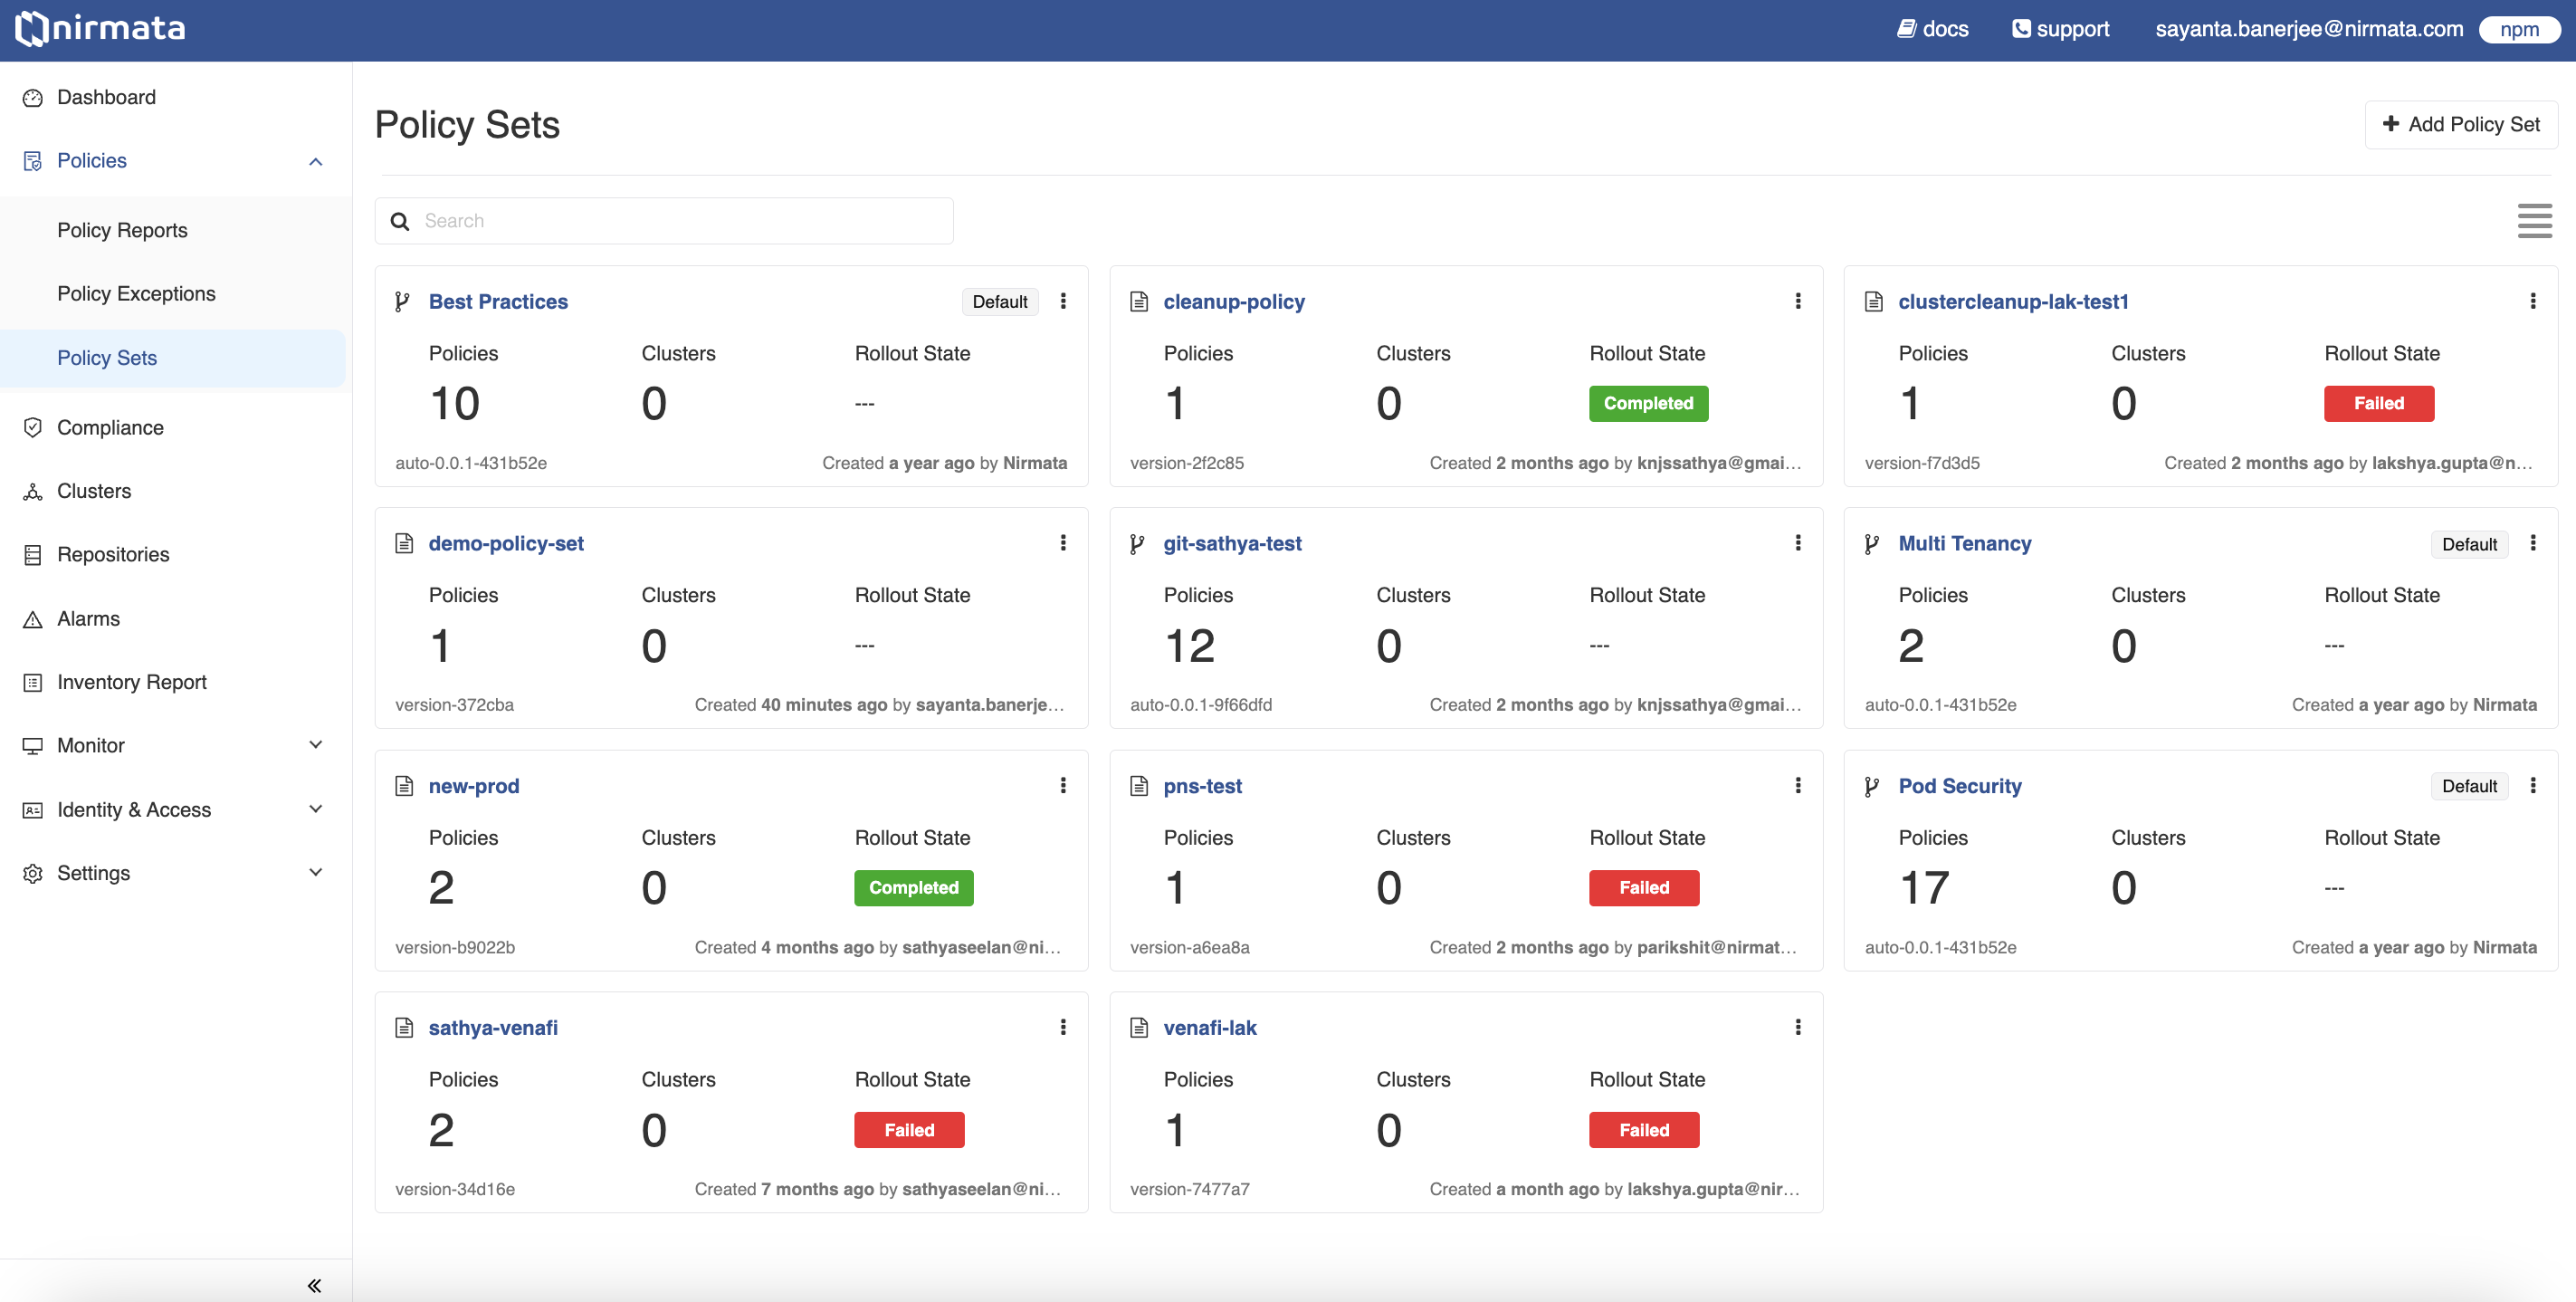Click Default tag on Best Practices card
Viewport: 2576px width, 1302px height.
click(1000, 302)
